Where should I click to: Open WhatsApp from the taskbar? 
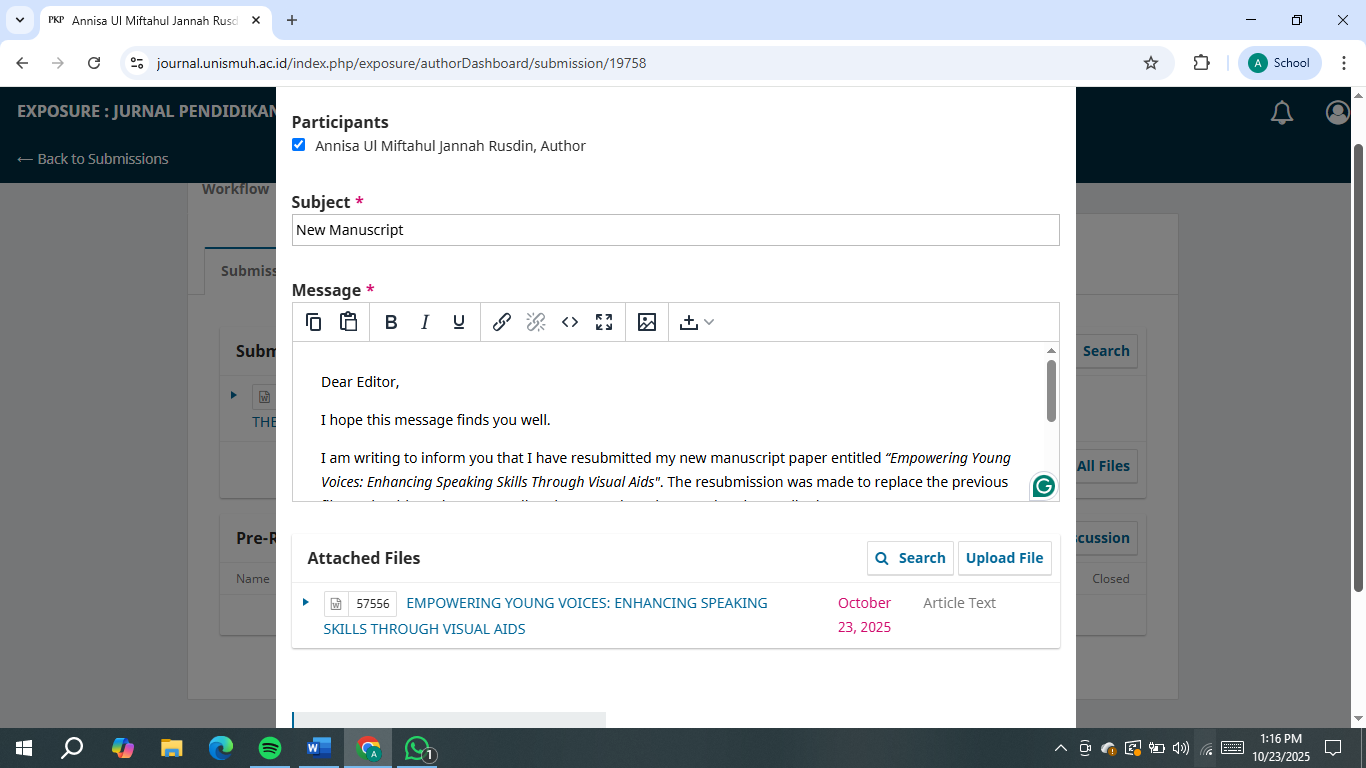[417, 748]
